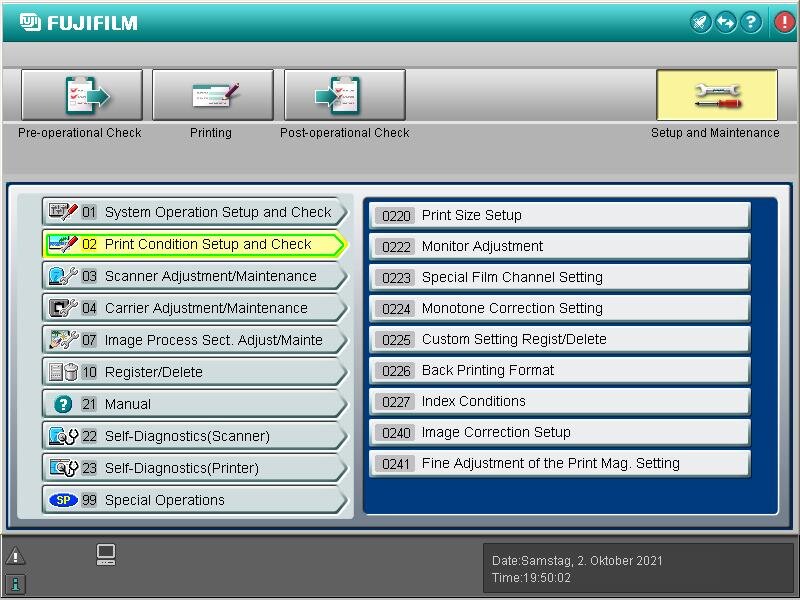Open 99 Special Operations category
The height and width of the screenshot is (600, 800).
tap(194, 500)
